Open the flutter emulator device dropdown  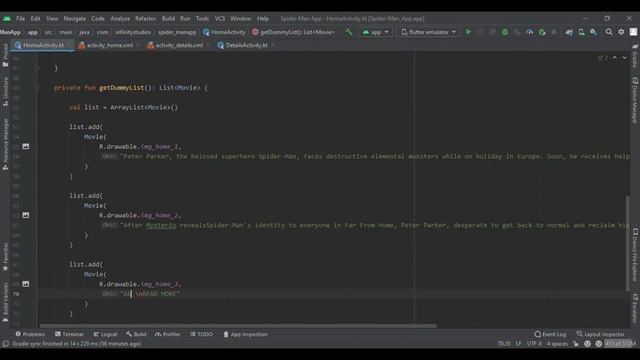tap(428, 32)
